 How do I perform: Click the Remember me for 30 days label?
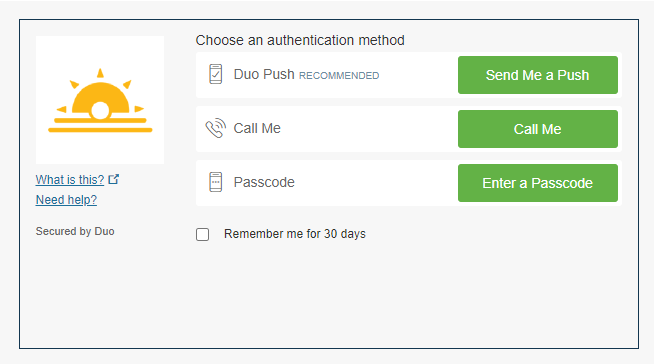[x=295, y=234]
